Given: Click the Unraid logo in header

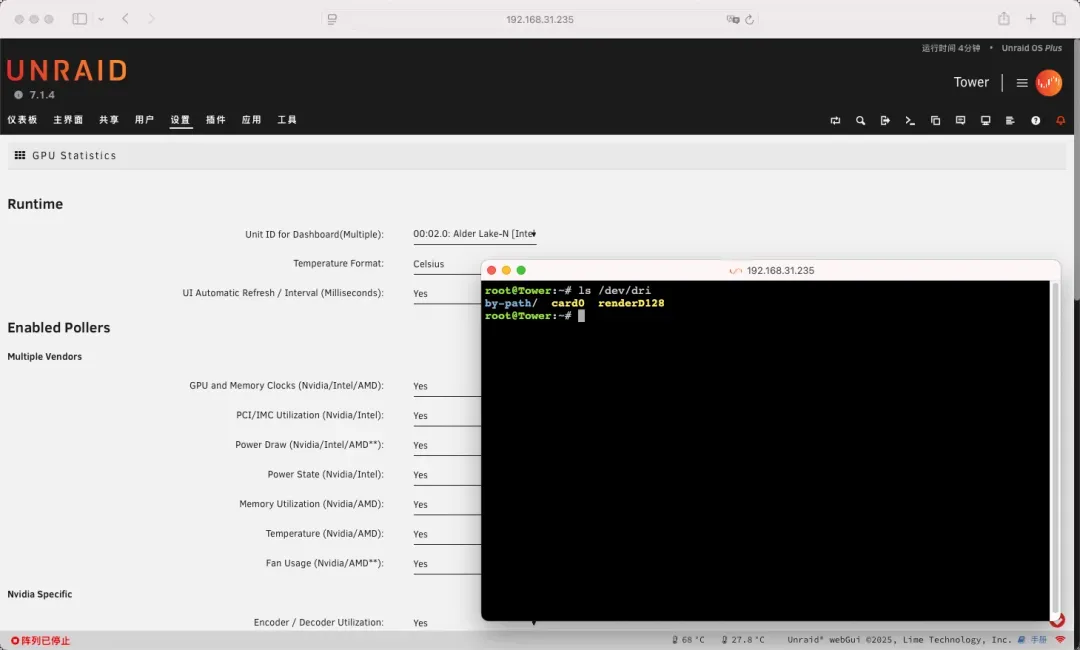Looking at the screenshot, I should point(67,71).
